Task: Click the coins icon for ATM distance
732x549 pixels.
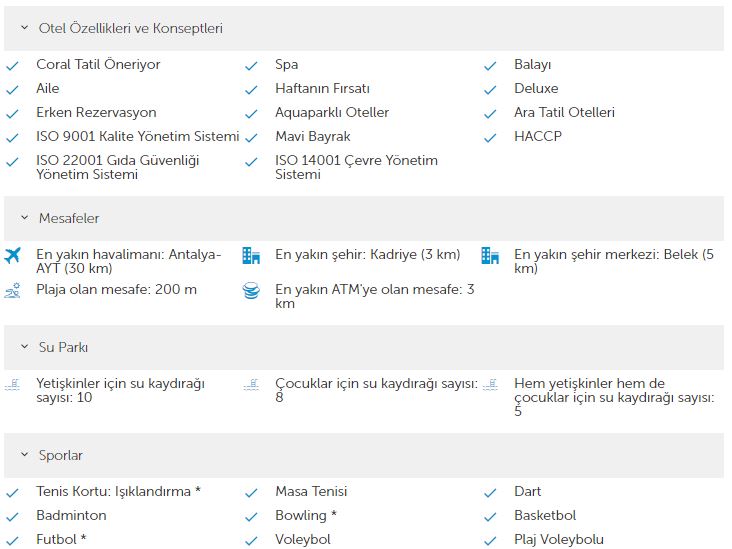Action: pyautogui.click(x=251, y=290)
